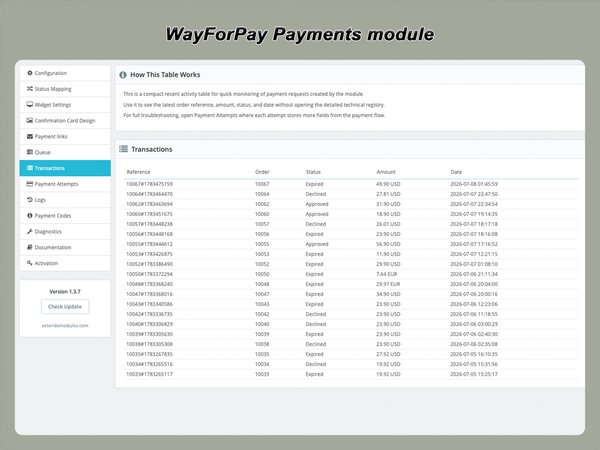Click order number 10043
This screenshot has height=450, width=600.
(x=262, y=304)
